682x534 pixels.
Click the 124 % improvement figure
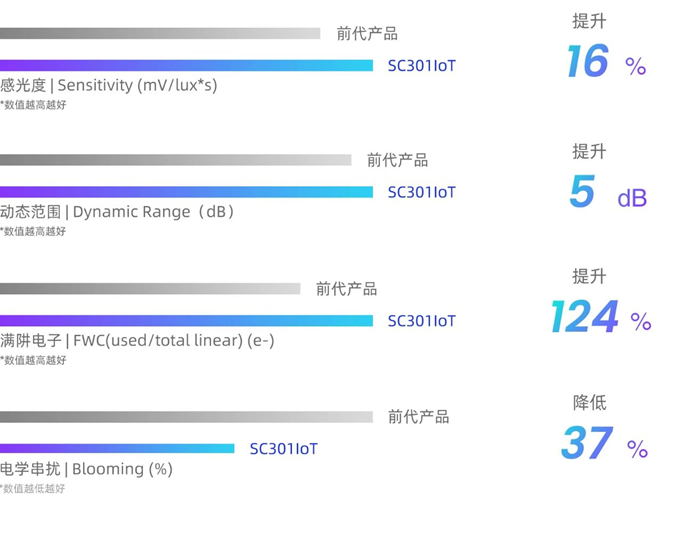click(600, 319)
